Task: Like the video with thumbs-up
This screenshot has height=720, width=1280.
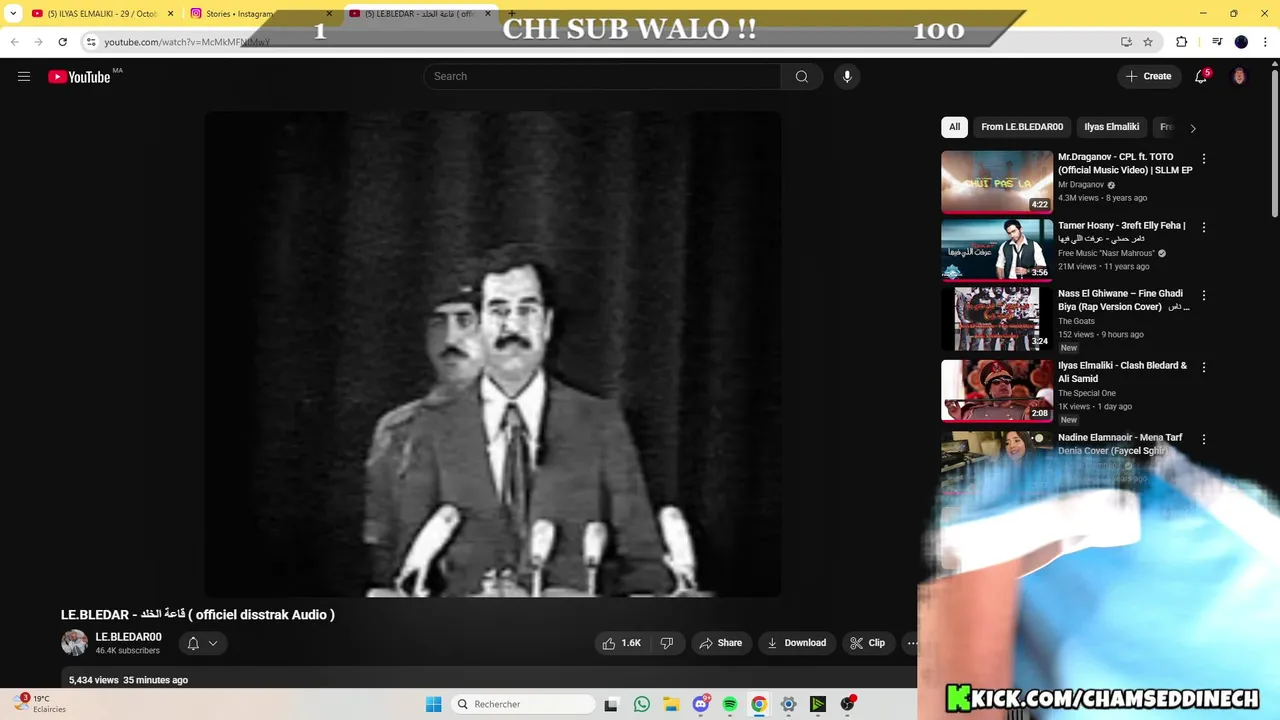Action: [621, 643]
